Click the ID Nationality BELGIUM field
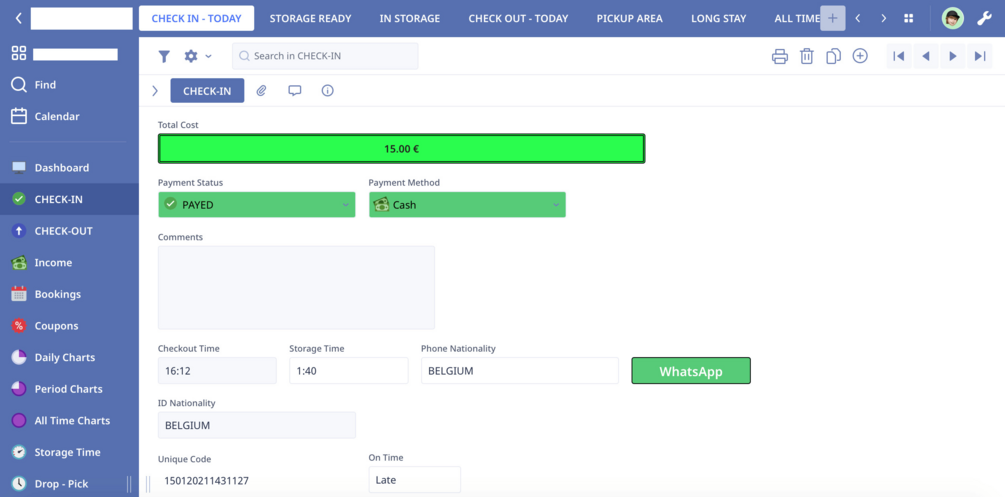The width and height of the screenshot is (1005, 497). coord(256,425)
